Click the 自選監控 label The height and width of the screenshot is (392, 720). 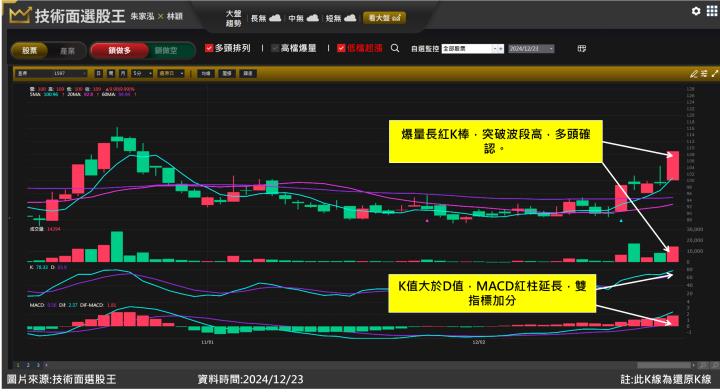[x=425, y=48]
